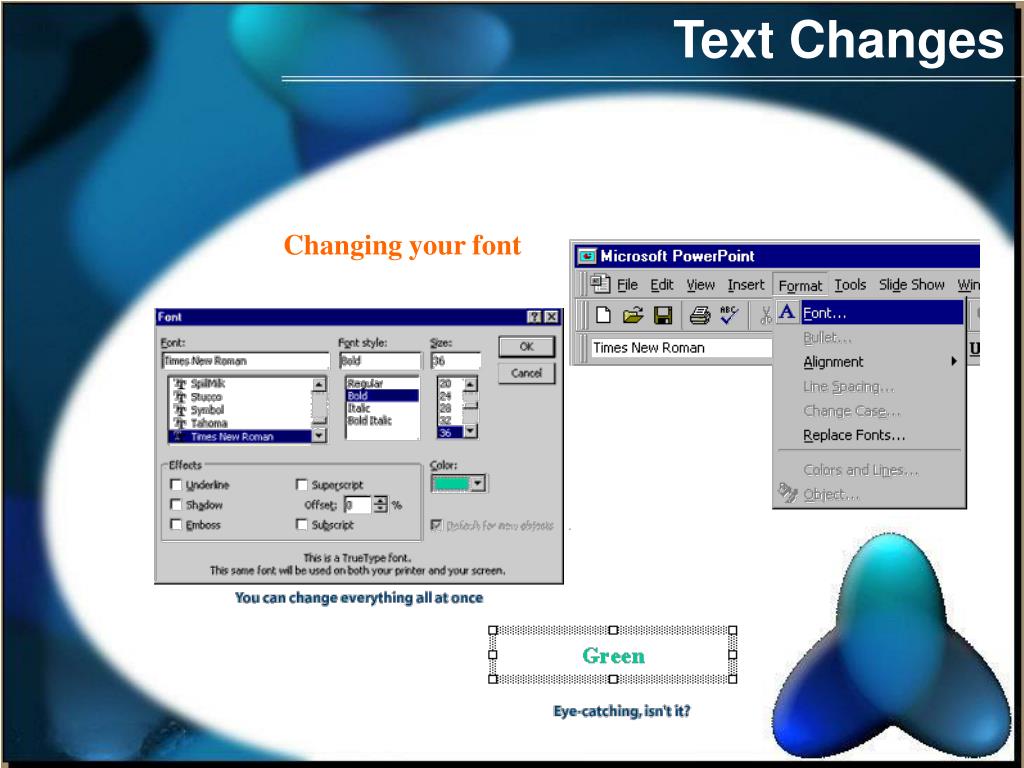Enable the Shadow effect checkbox
Image resolution: width=1024 pixels, height=768 pixels.
[x=176, y=504]
